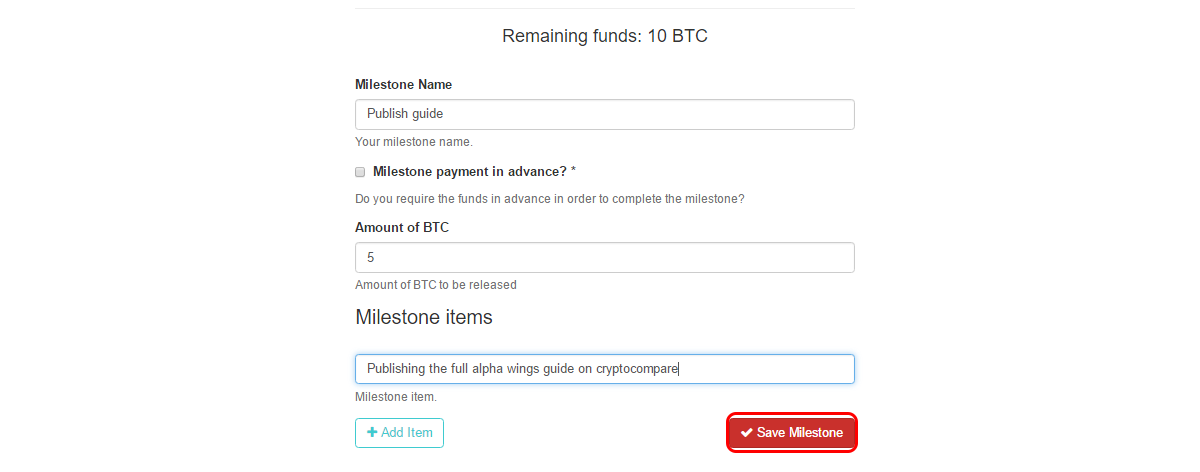Click the 'Milestone items' section heading
The image size is (1200, 472).
(424, 317)
